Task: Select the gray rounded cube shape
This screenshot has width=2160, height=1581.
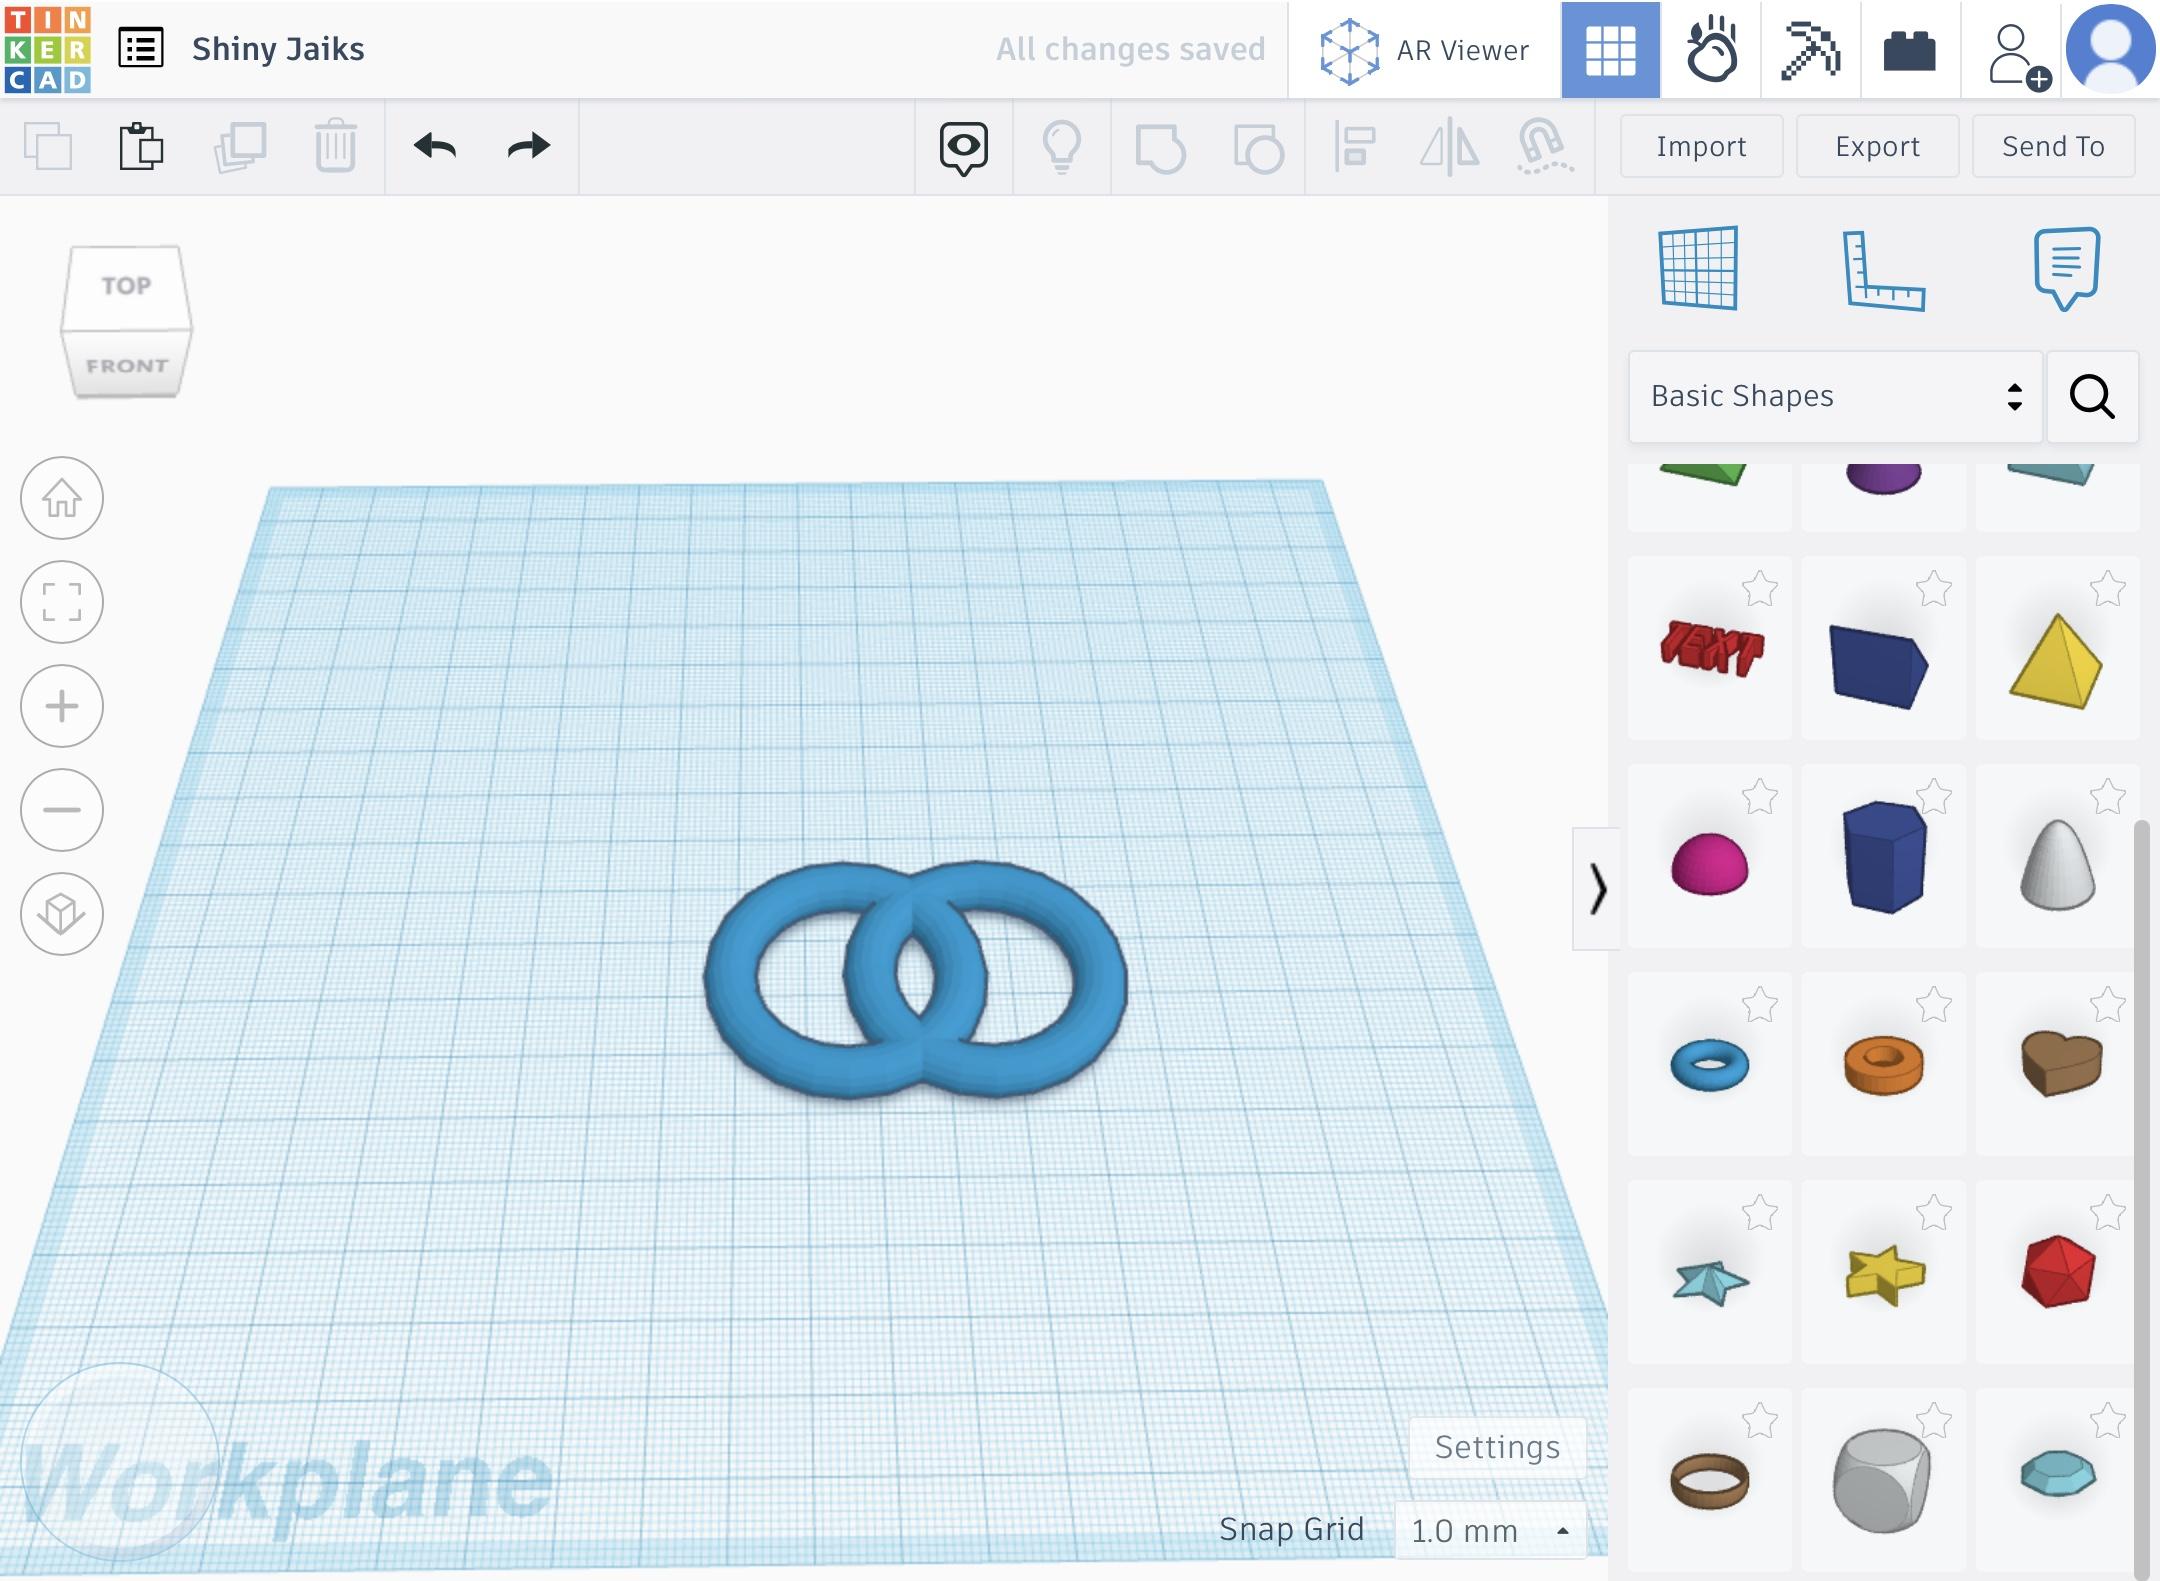Action: tap(1883, 1480)
